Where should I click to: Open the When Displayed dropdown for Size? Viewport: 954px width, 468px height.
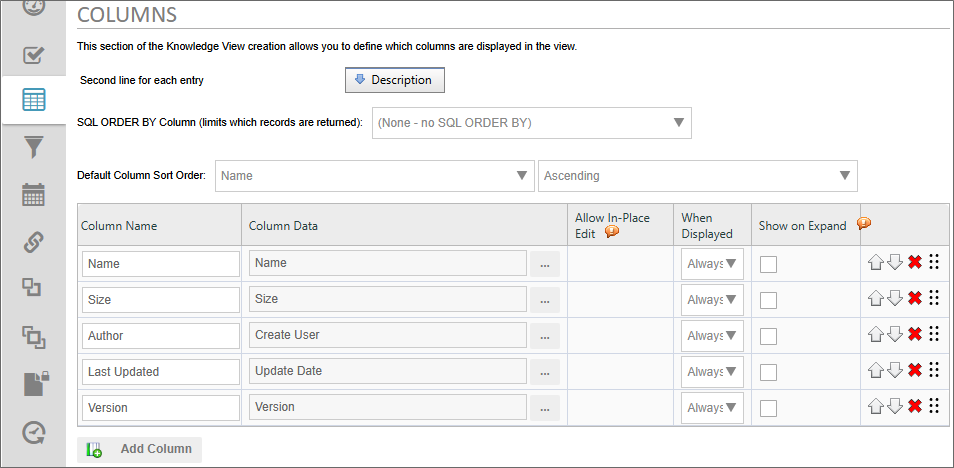click(712, 300)
